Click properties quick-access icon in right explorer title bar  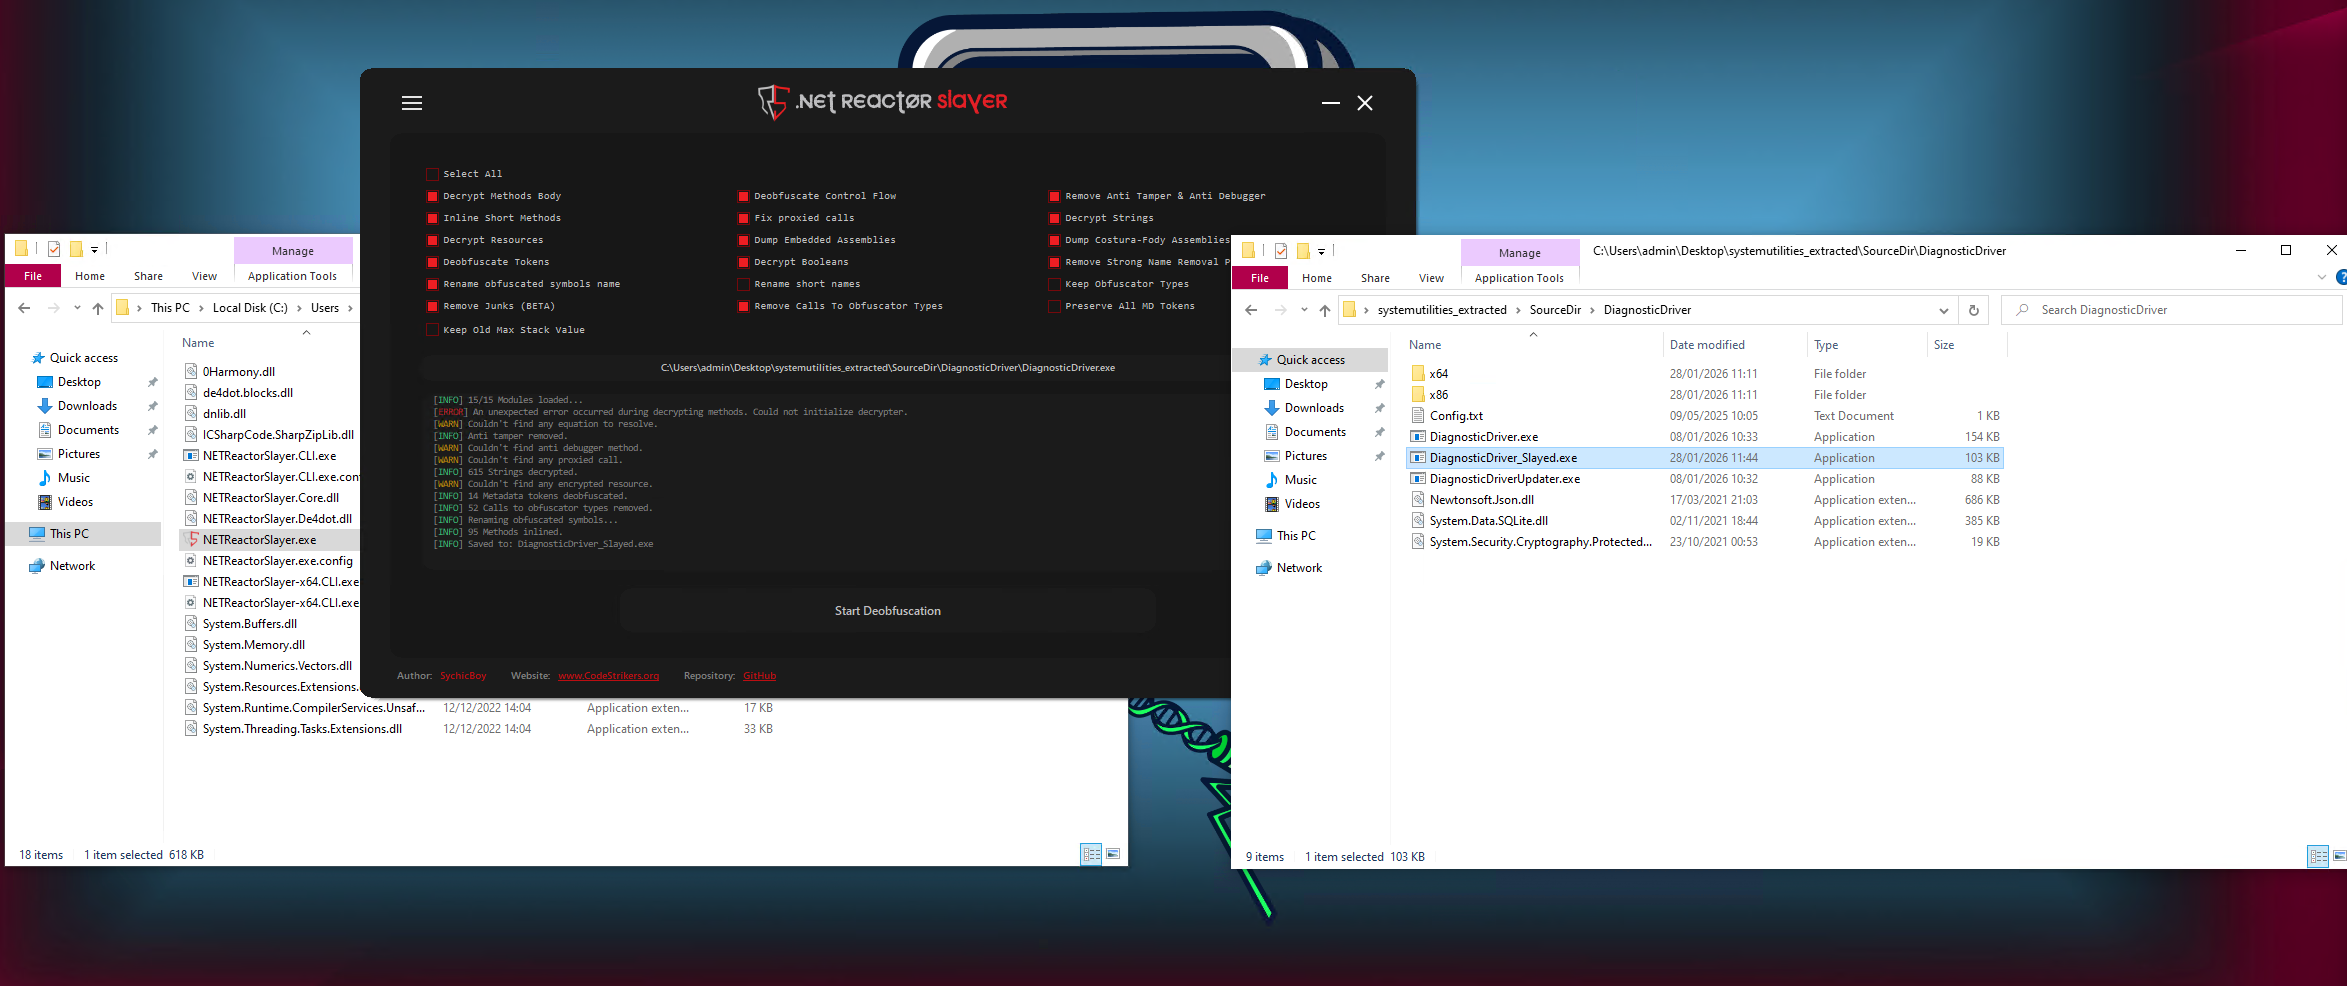click(x=1281, y=251)
